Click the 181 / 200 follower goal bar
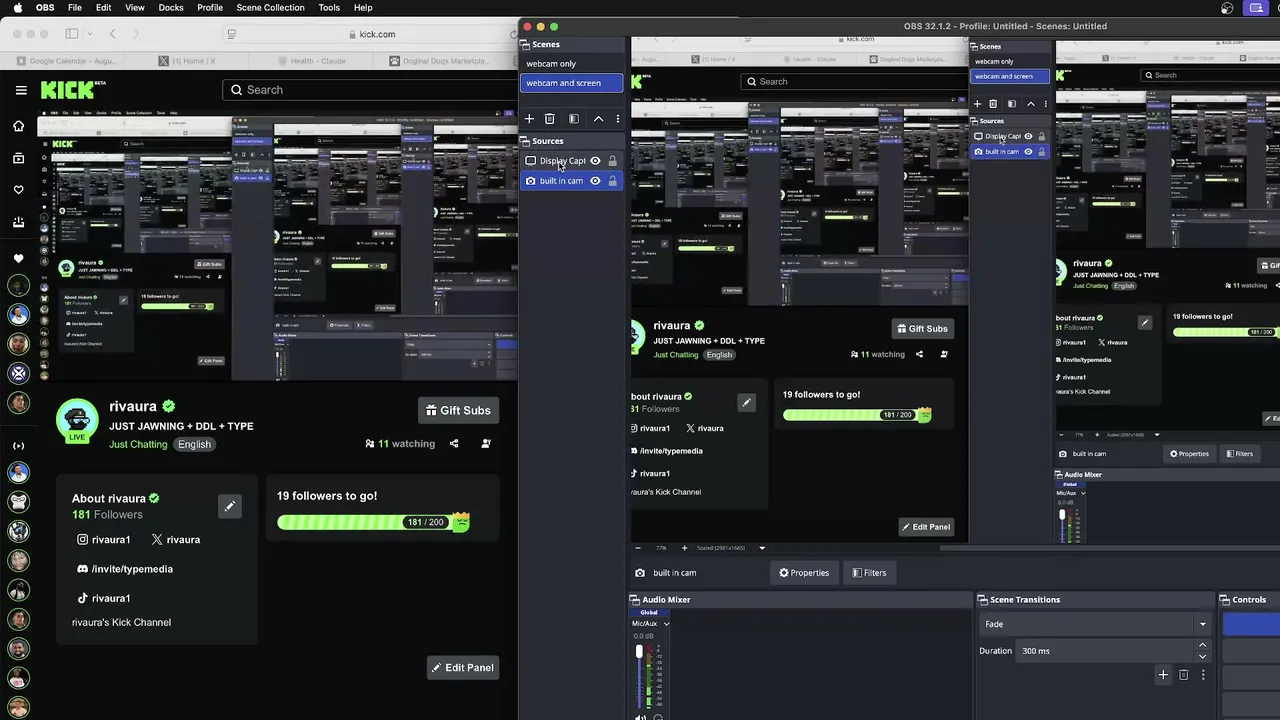This screenshot has height=720, width=1280. 373,522
